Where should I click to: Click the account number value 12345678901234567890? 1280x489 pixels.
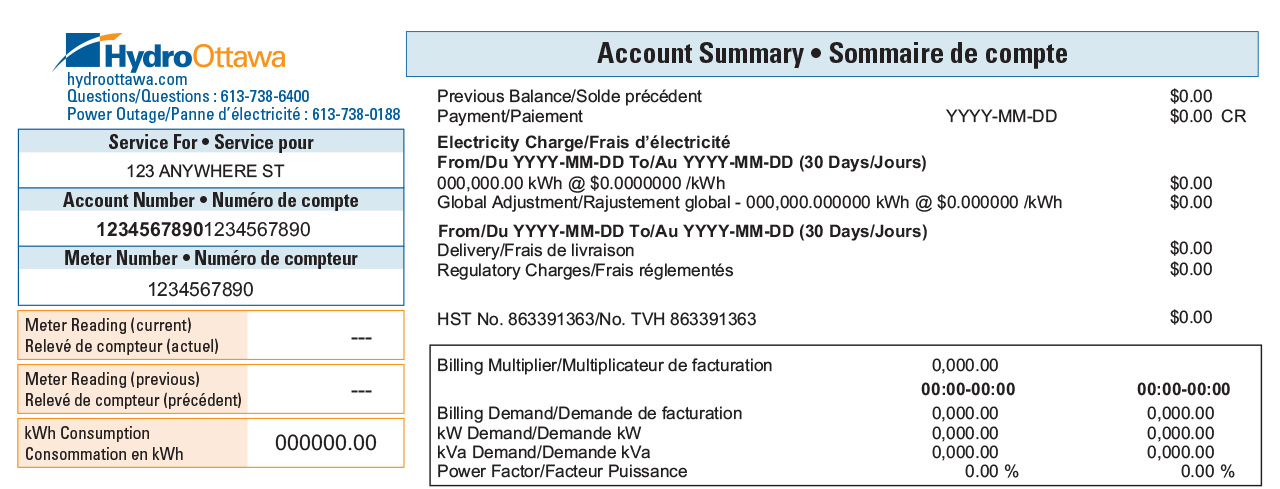click(211, 230)
